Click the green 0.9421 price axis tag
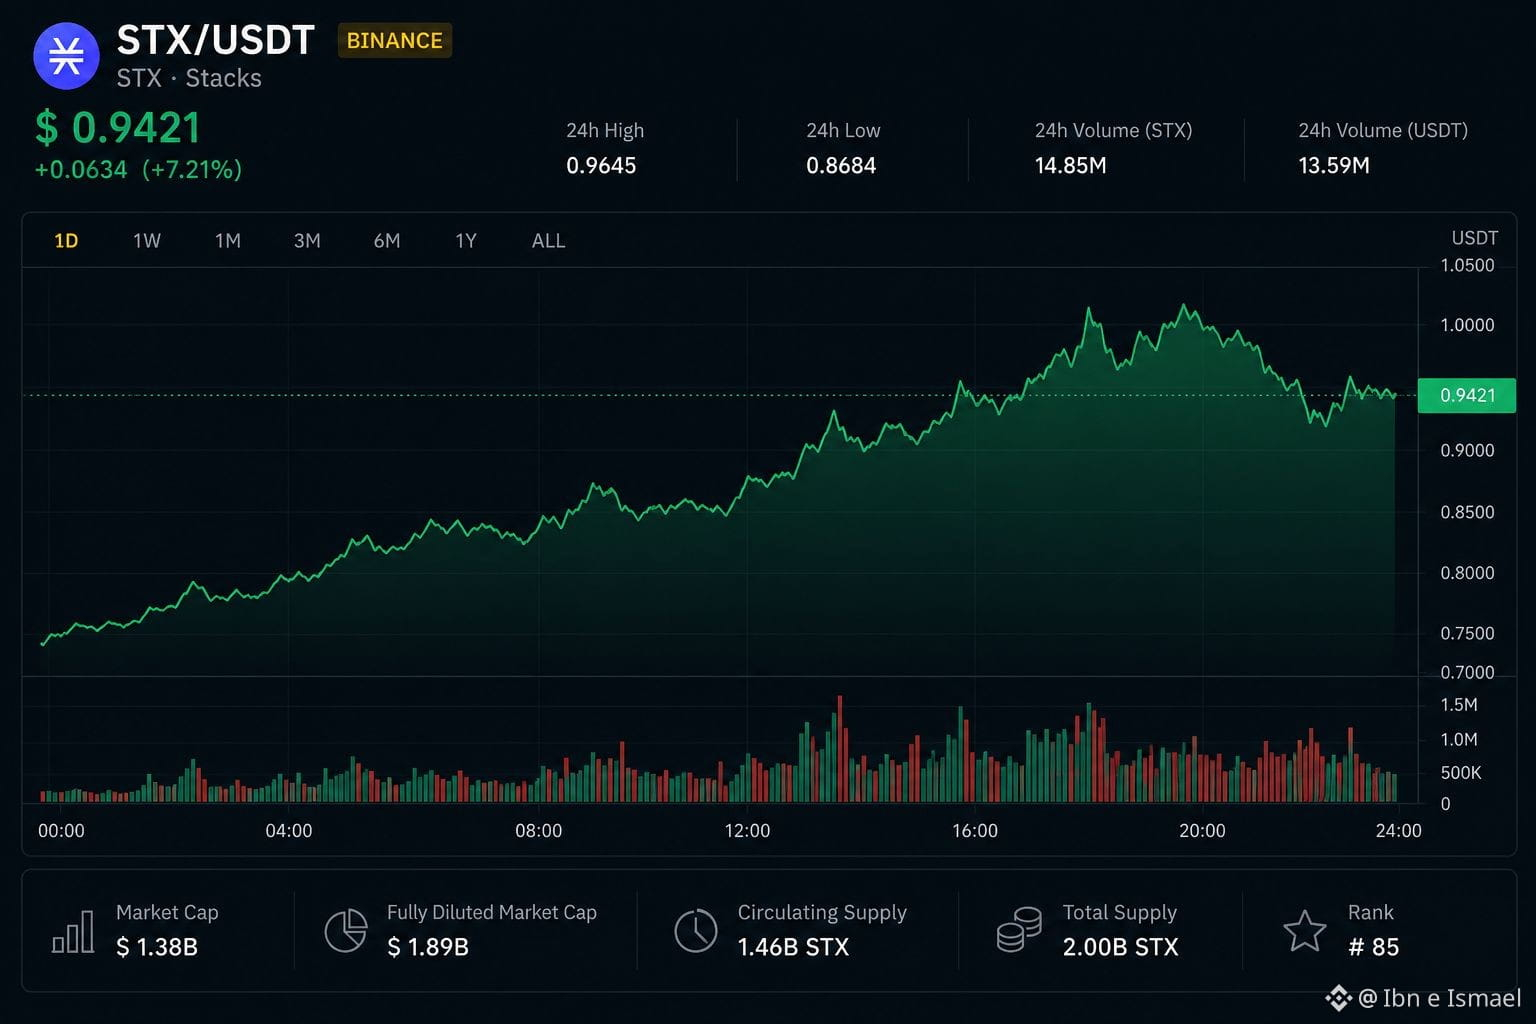Image resolution: width=1536 pixels, height=1024 pixels. [x=1467, y=395]
